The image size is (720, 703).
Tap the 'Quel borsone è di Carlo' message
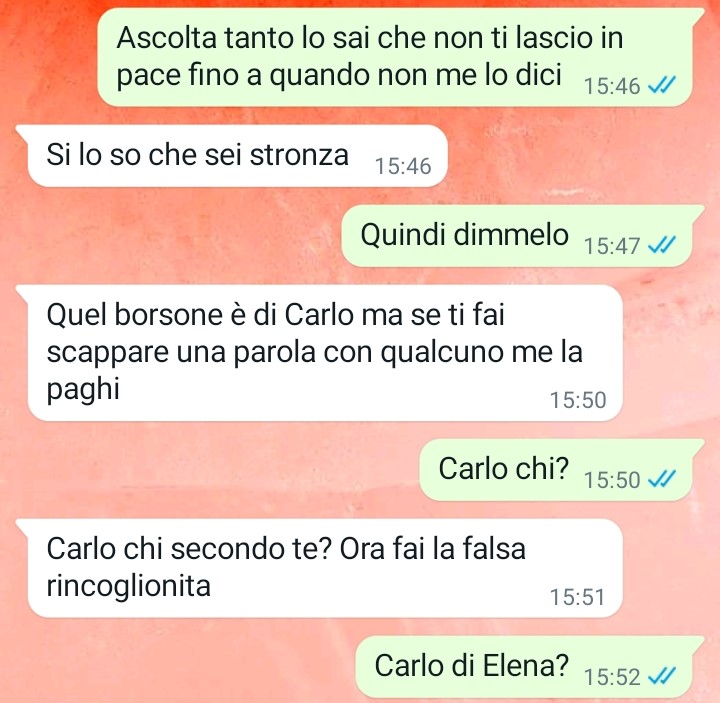pyautogui.click(x=319, y=353)
